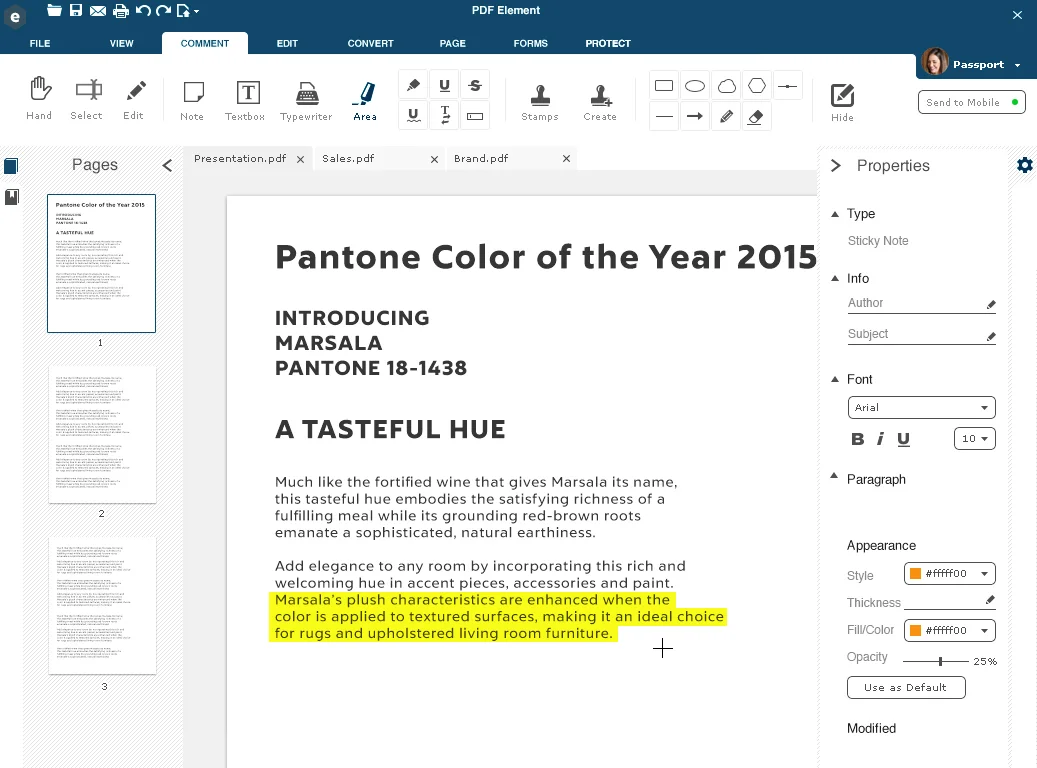This screenshot has height=768, width=1037.
Task: Select the insert text caret tool
Action: (445, 116)
